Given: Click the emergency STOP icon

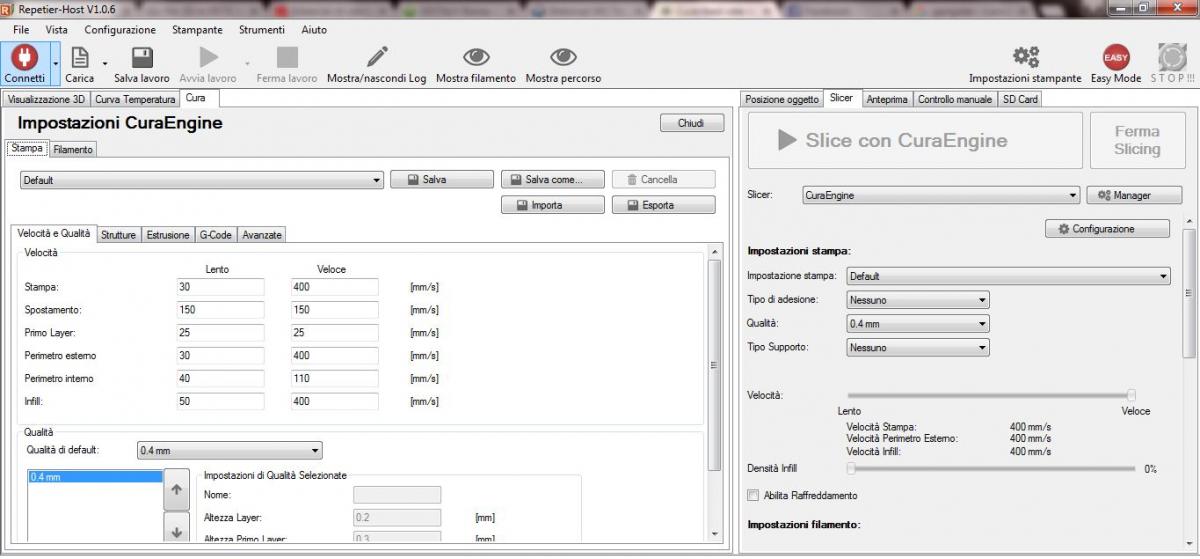Looking at the screenshot, I should (x=1172, y=57).
